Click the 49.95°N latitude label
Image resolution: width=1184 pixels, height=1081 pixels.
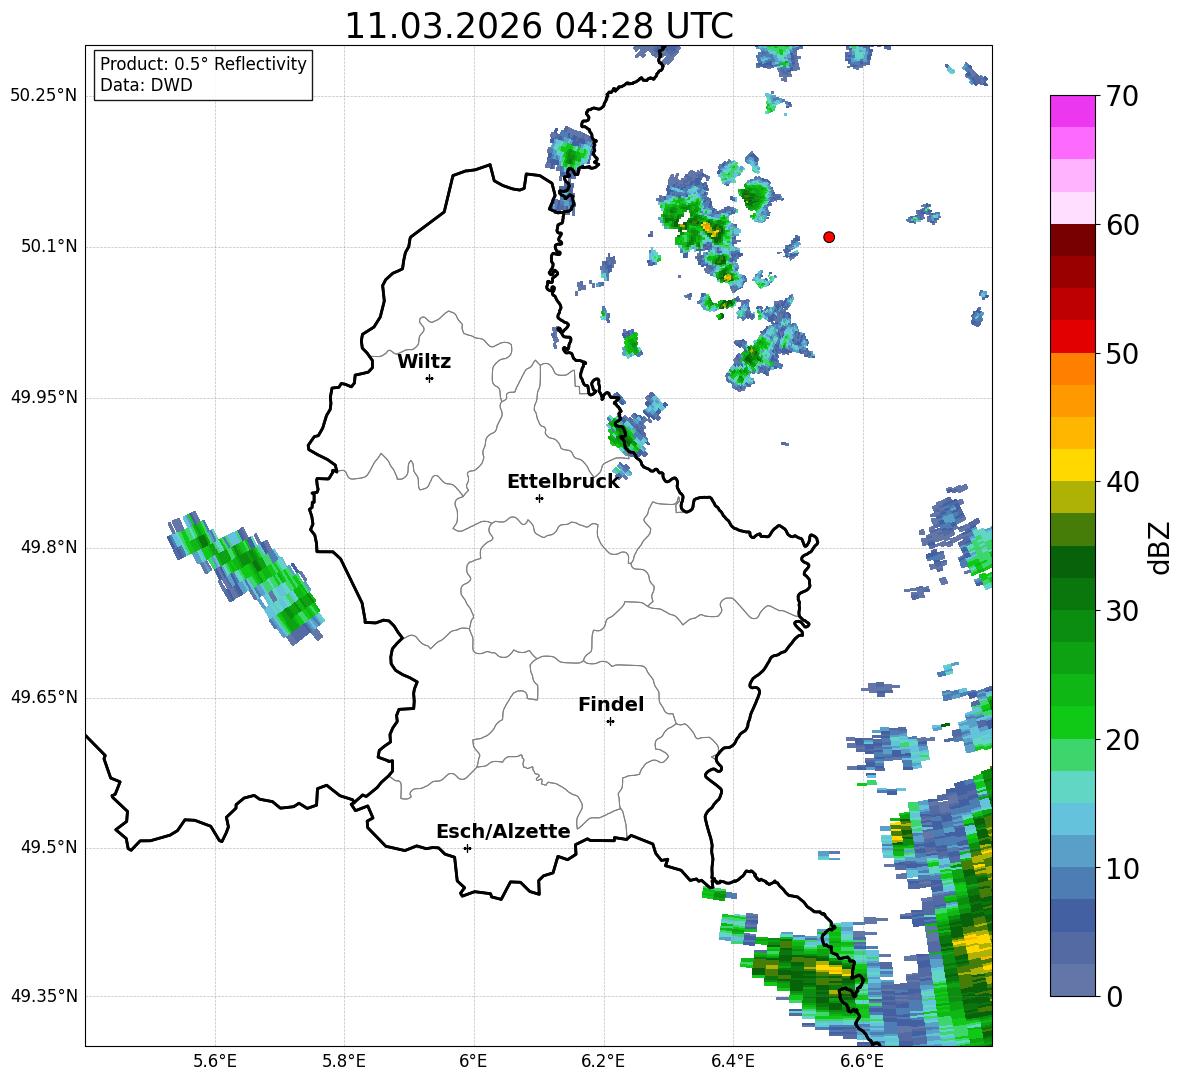44,397
